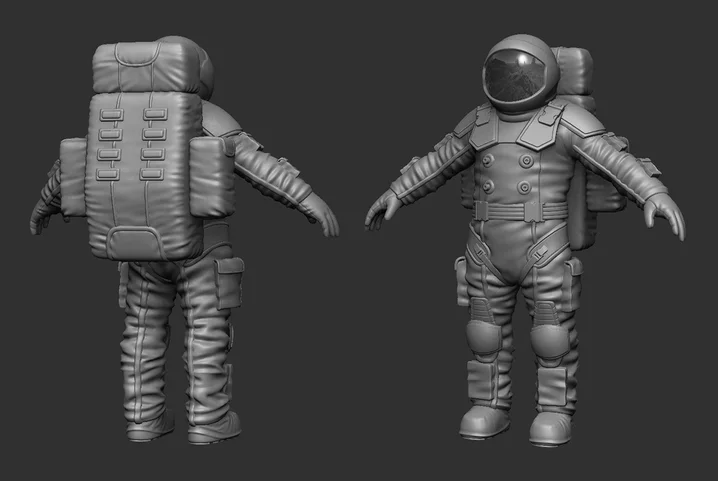Click the helmet visor on the front-view astronaut
This screenshot has height=481, width=718.
click(517, 77)
